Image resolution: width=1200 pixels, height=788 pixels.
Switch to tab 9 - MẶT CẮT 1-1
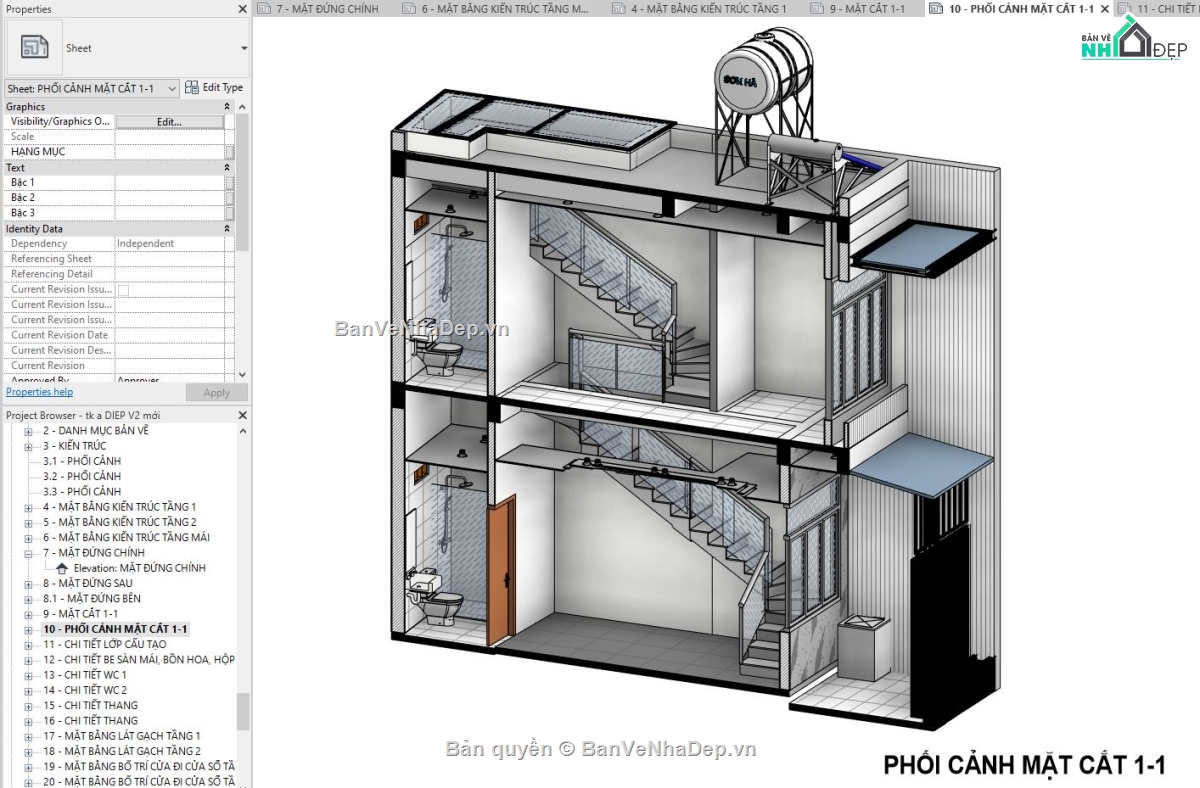tap(868, 8)
